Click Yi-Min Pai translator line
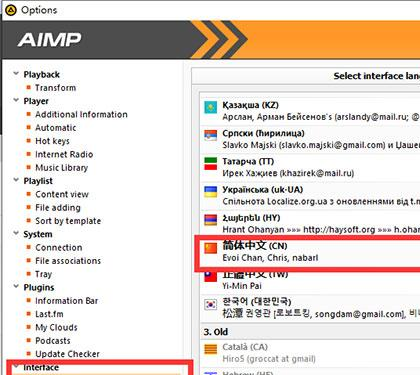 [x=242, y=286]
